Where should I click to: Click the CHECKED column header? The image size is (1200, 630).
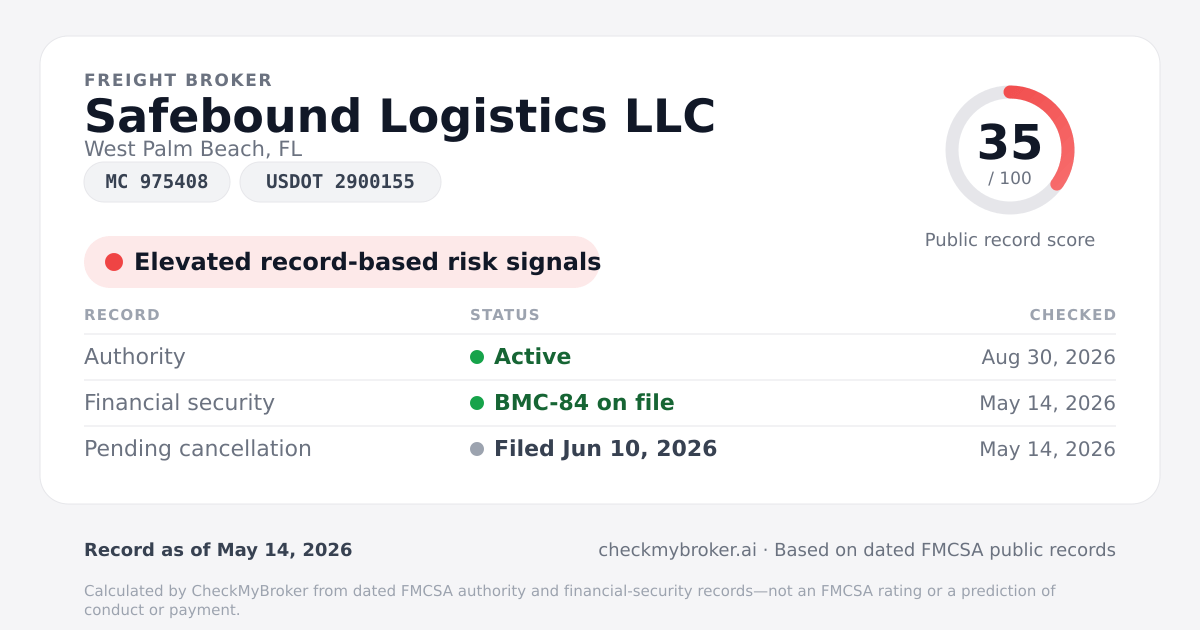click(x=1073, y=315)
